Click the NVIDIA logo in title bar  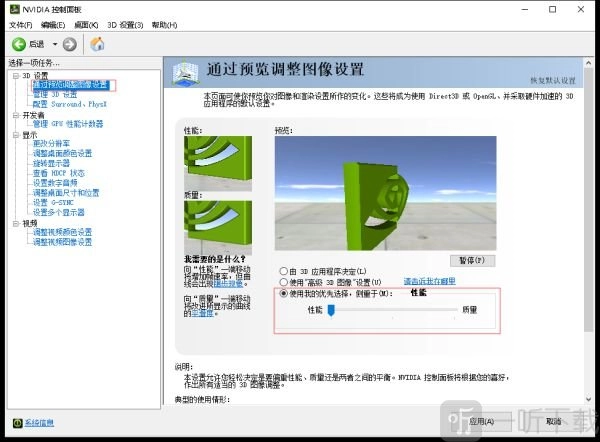(11, 8)
